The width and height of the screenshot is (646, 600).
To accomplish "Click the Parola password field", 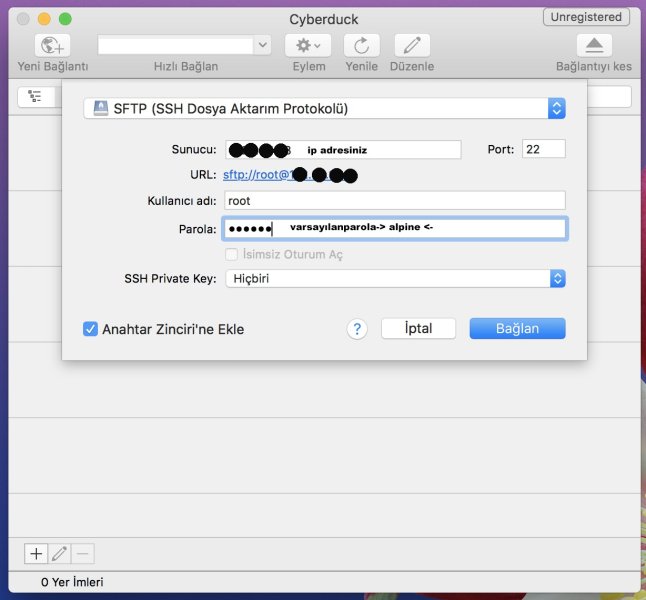I will click(395, 229).
